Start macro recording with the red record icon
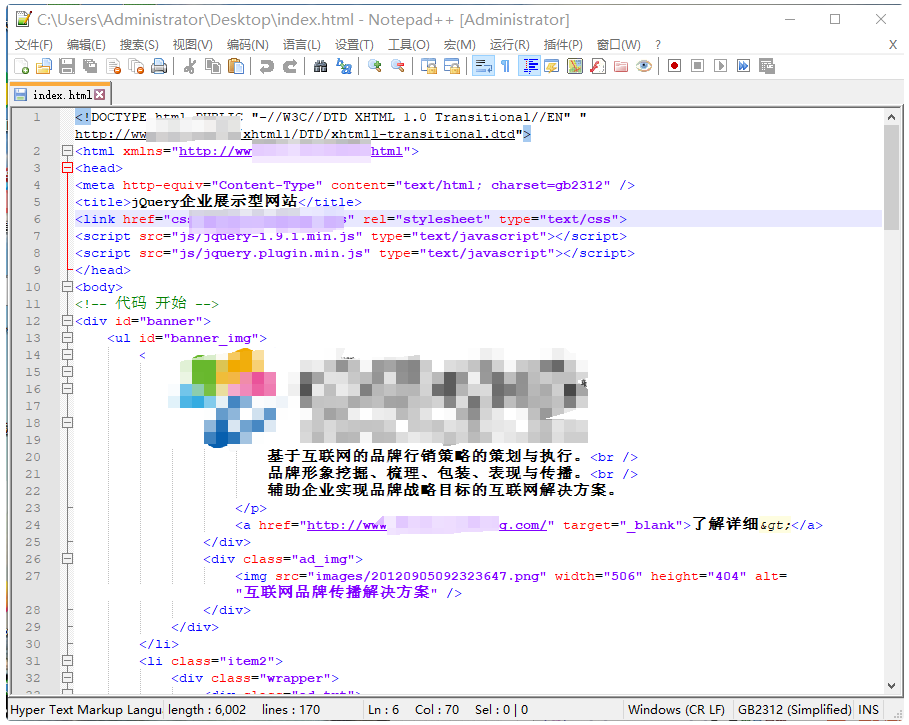Viewport: 909px width, 725px height. pyautogui.click(x=673, y=66)
